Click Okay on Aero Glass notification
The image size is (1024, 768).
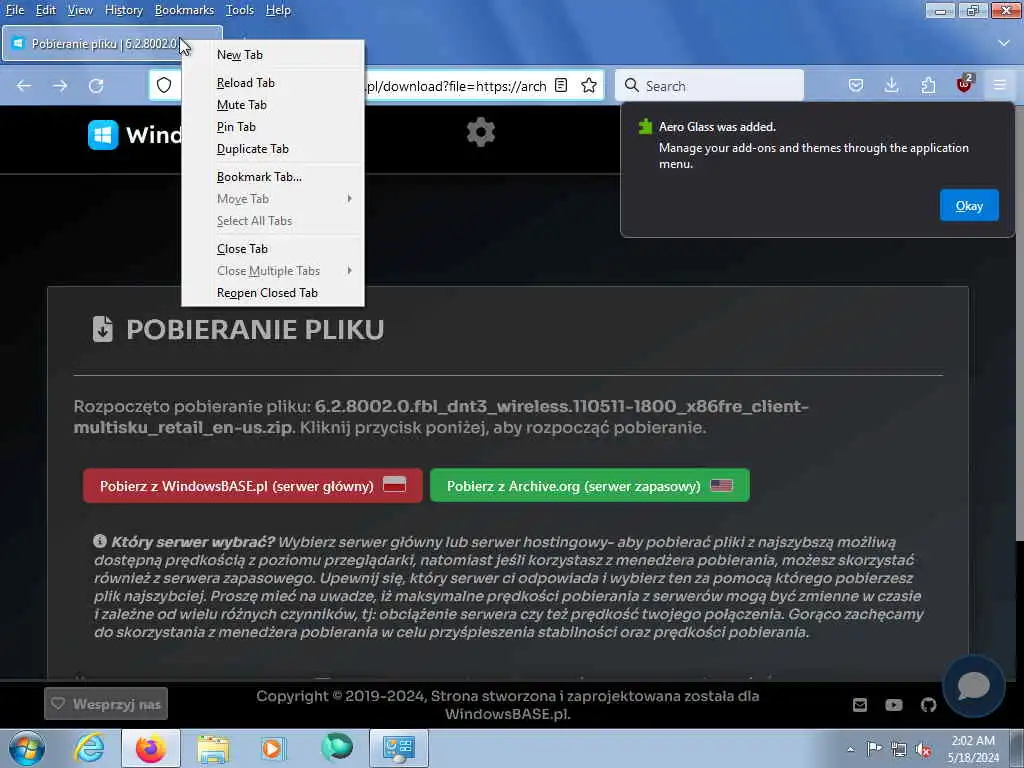click(x=968, y=206)
